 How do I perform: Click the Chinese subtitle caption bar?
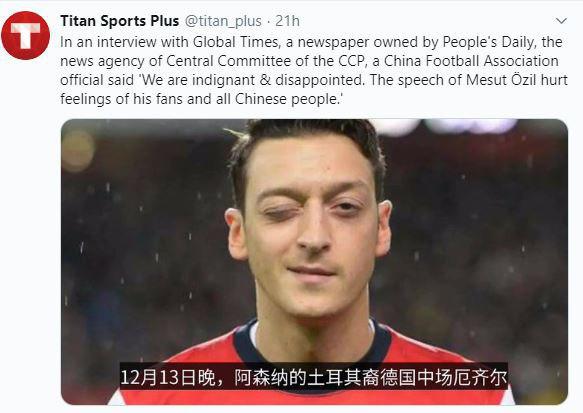click(x=313, y=377)
